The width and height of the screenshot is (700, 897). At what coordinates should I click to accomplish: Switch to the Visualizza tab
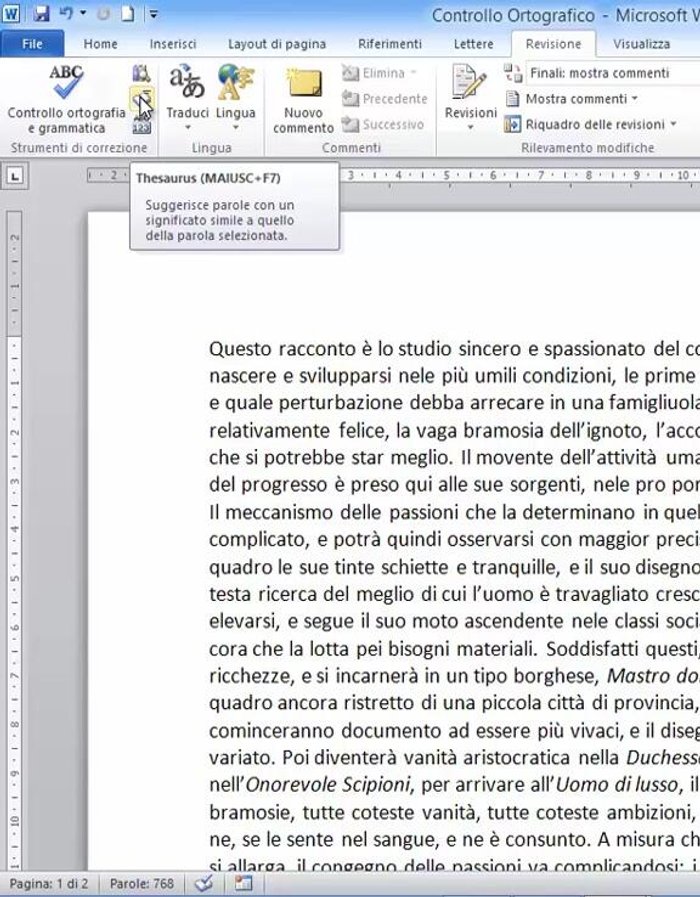[x=641, y=44]
